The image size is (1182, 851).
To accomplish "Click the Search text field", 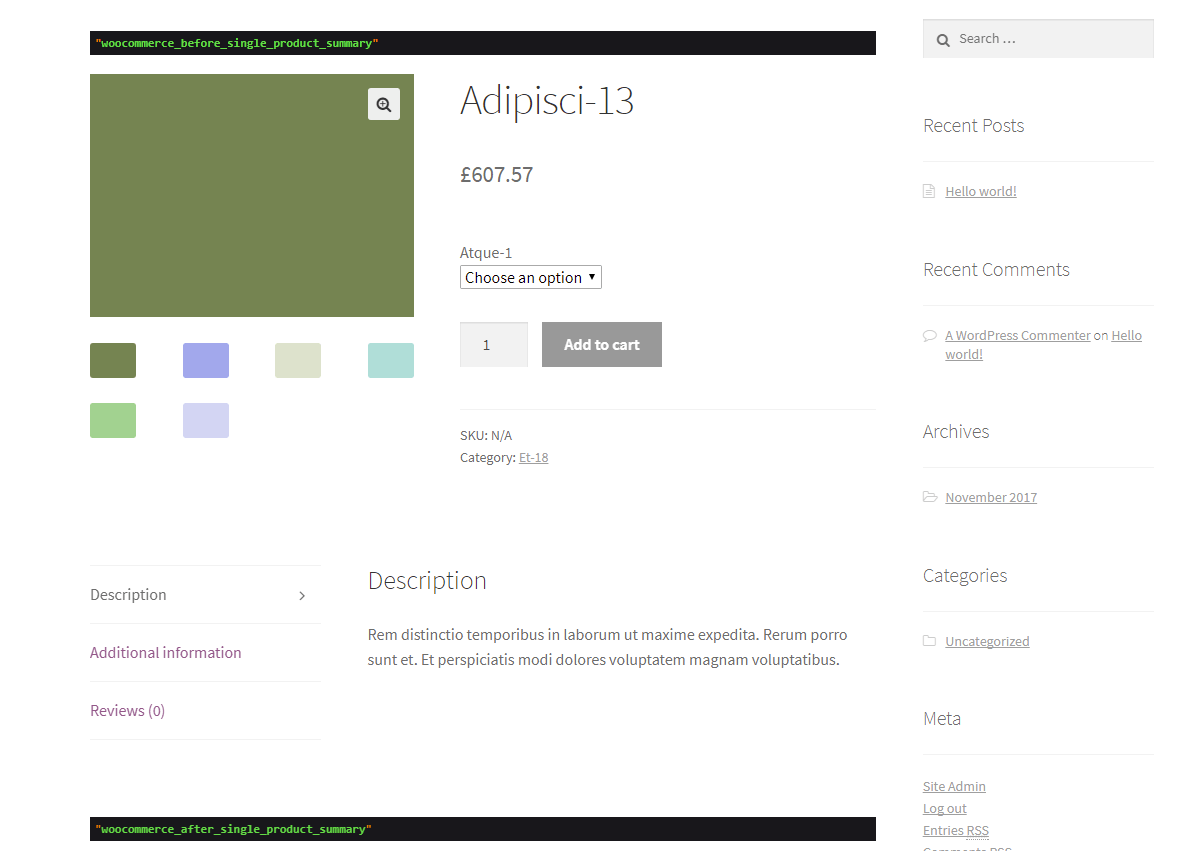I will 1038,38.
